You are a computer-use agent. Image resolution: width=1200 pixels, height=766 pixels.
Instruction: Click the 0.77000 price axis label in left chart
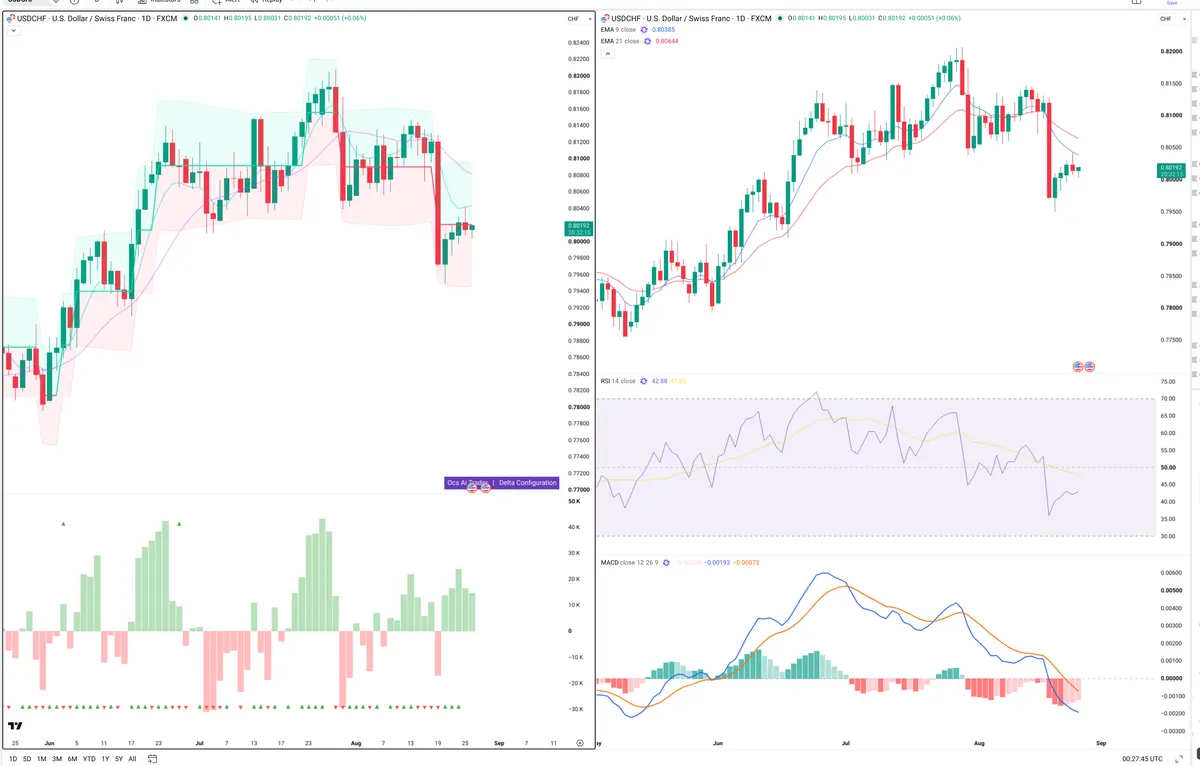578,490
